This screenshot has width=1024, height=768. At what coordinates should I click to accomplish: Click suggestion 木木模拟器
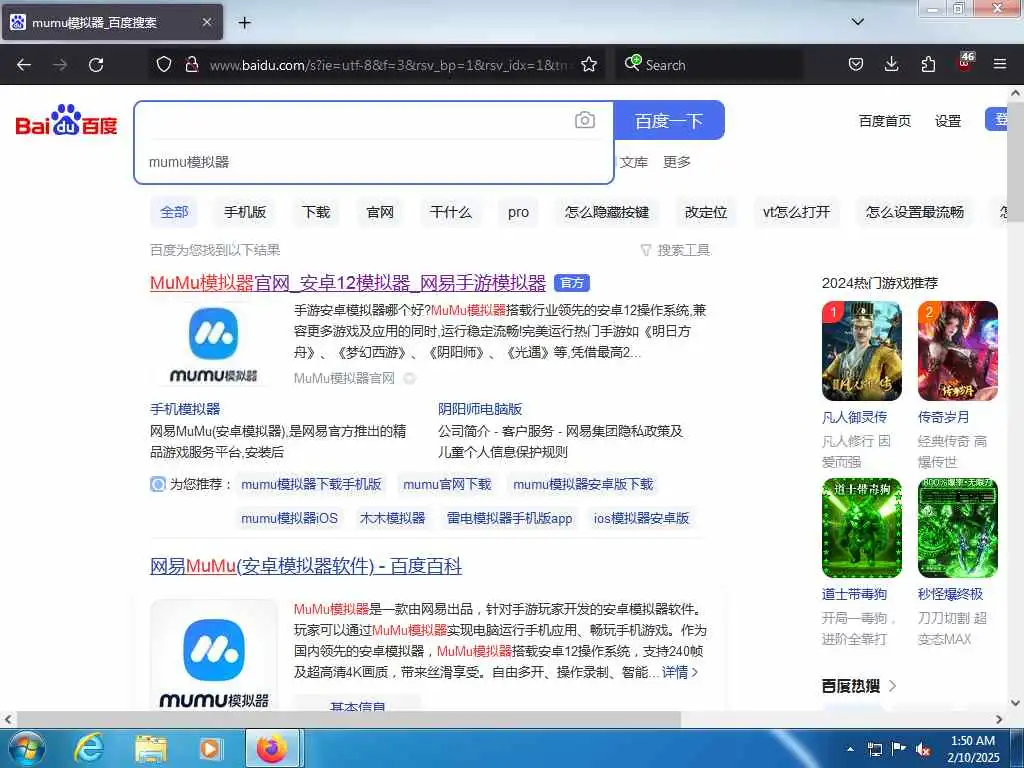pos(392,518)
